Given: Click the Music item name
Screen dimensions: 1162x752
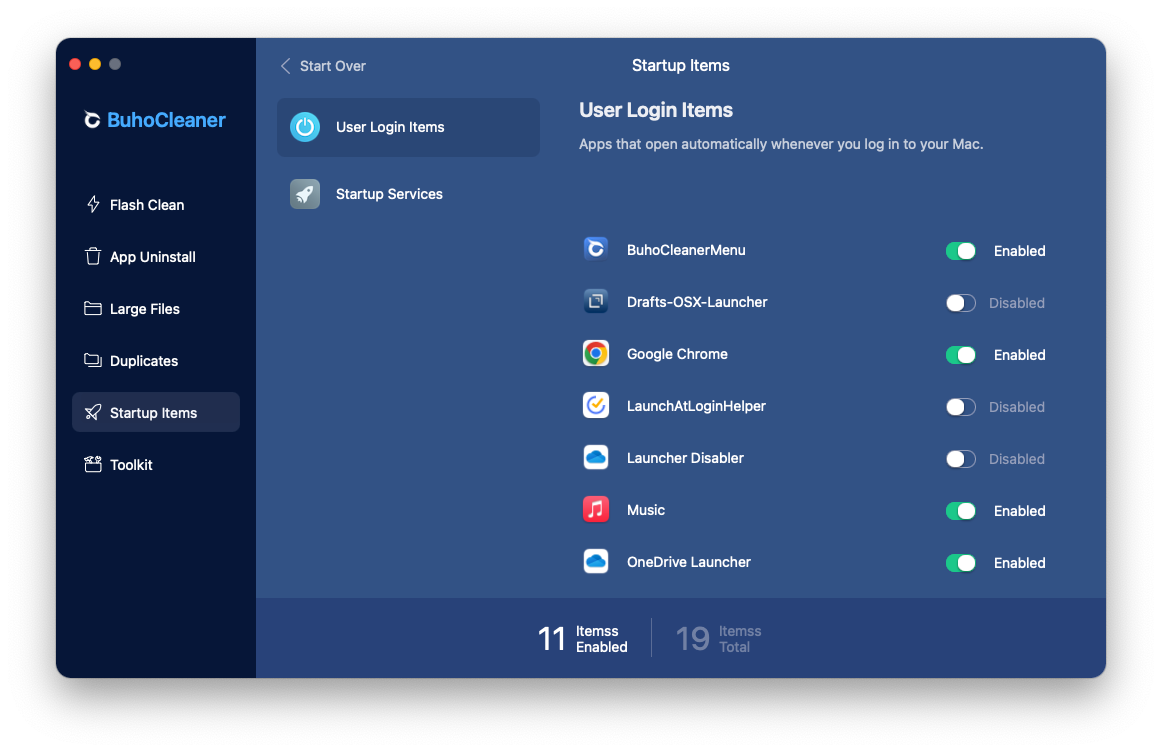Looking at the screenshot, I should coord(646,510).
